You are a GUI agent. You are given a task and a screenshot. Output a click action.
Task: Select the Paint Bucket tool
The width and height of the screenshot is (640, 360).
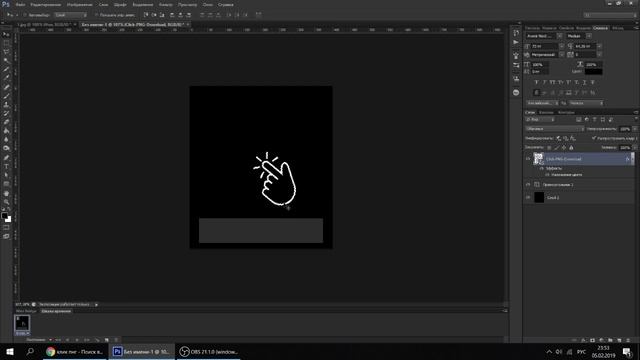point(6,131)
